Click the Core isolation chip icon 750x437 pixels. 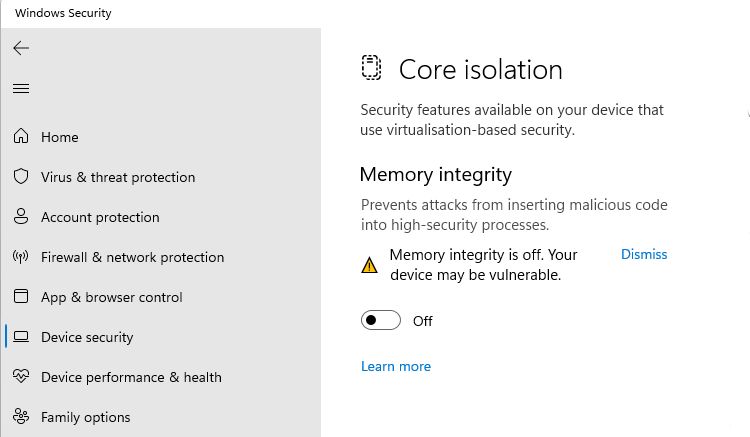pos(371,67)
